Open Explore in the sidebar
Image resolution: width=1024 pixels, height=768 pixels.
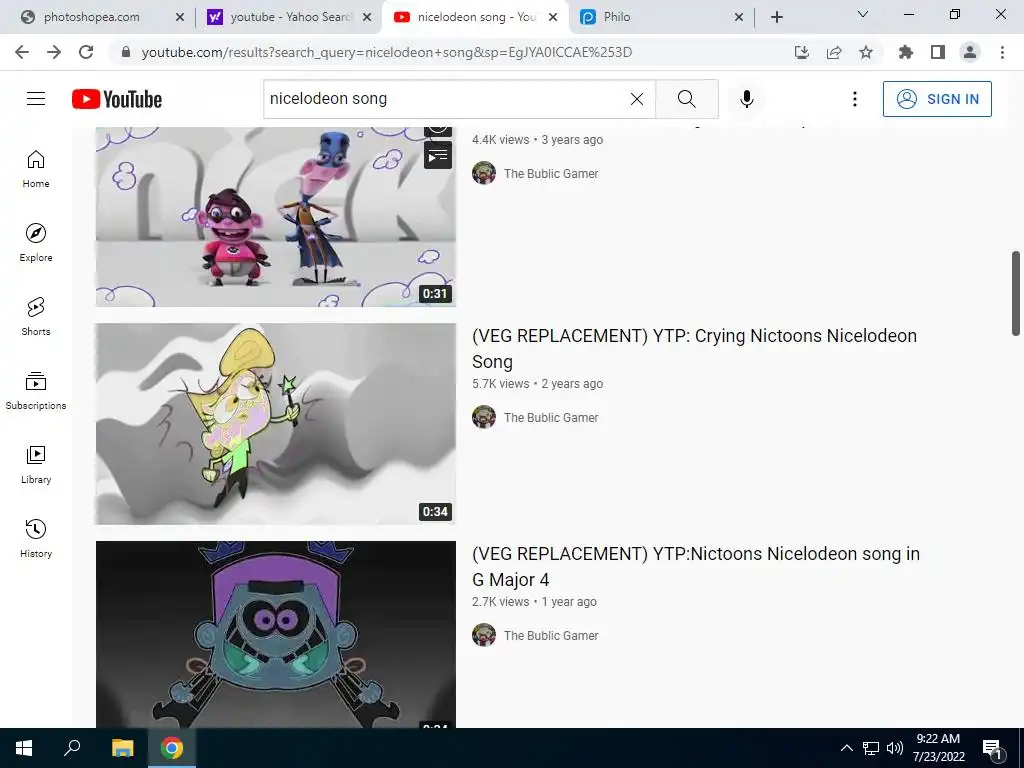(36, 242)
